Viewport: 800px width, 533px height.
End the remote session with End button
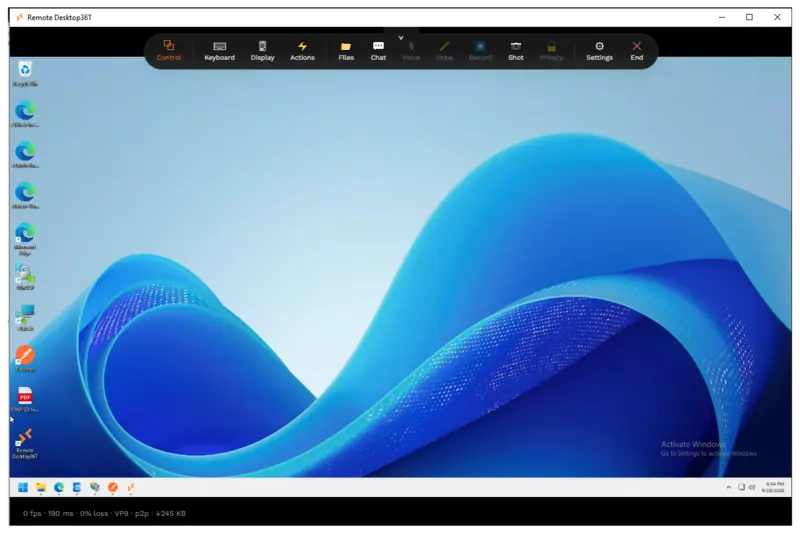point(637,51)
